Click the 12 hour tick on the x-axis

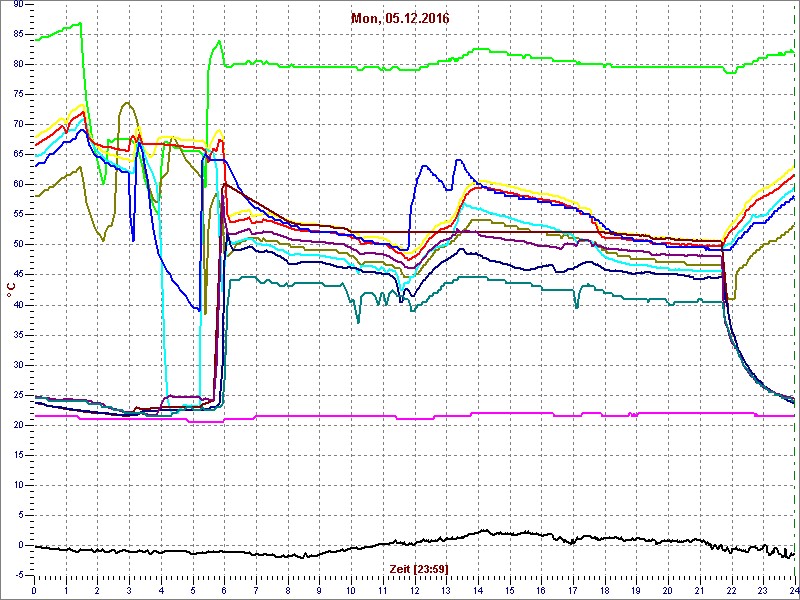pyautogui.click(x=414, y=590)
